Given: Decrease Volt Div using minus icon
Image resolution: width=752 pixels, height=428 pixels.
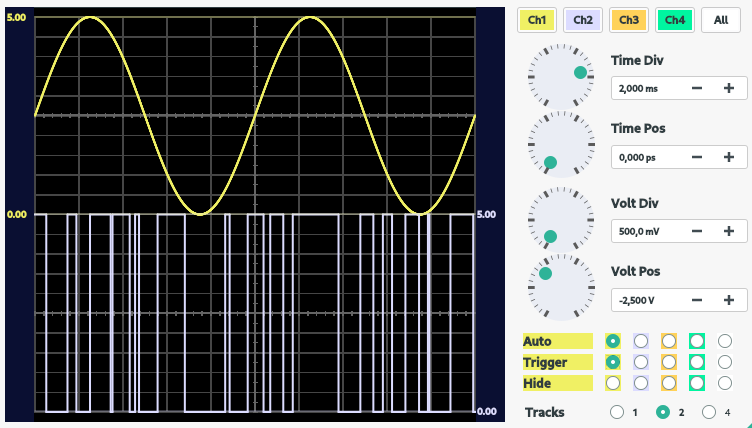Looking at the screenshot, I should [697, 231].
